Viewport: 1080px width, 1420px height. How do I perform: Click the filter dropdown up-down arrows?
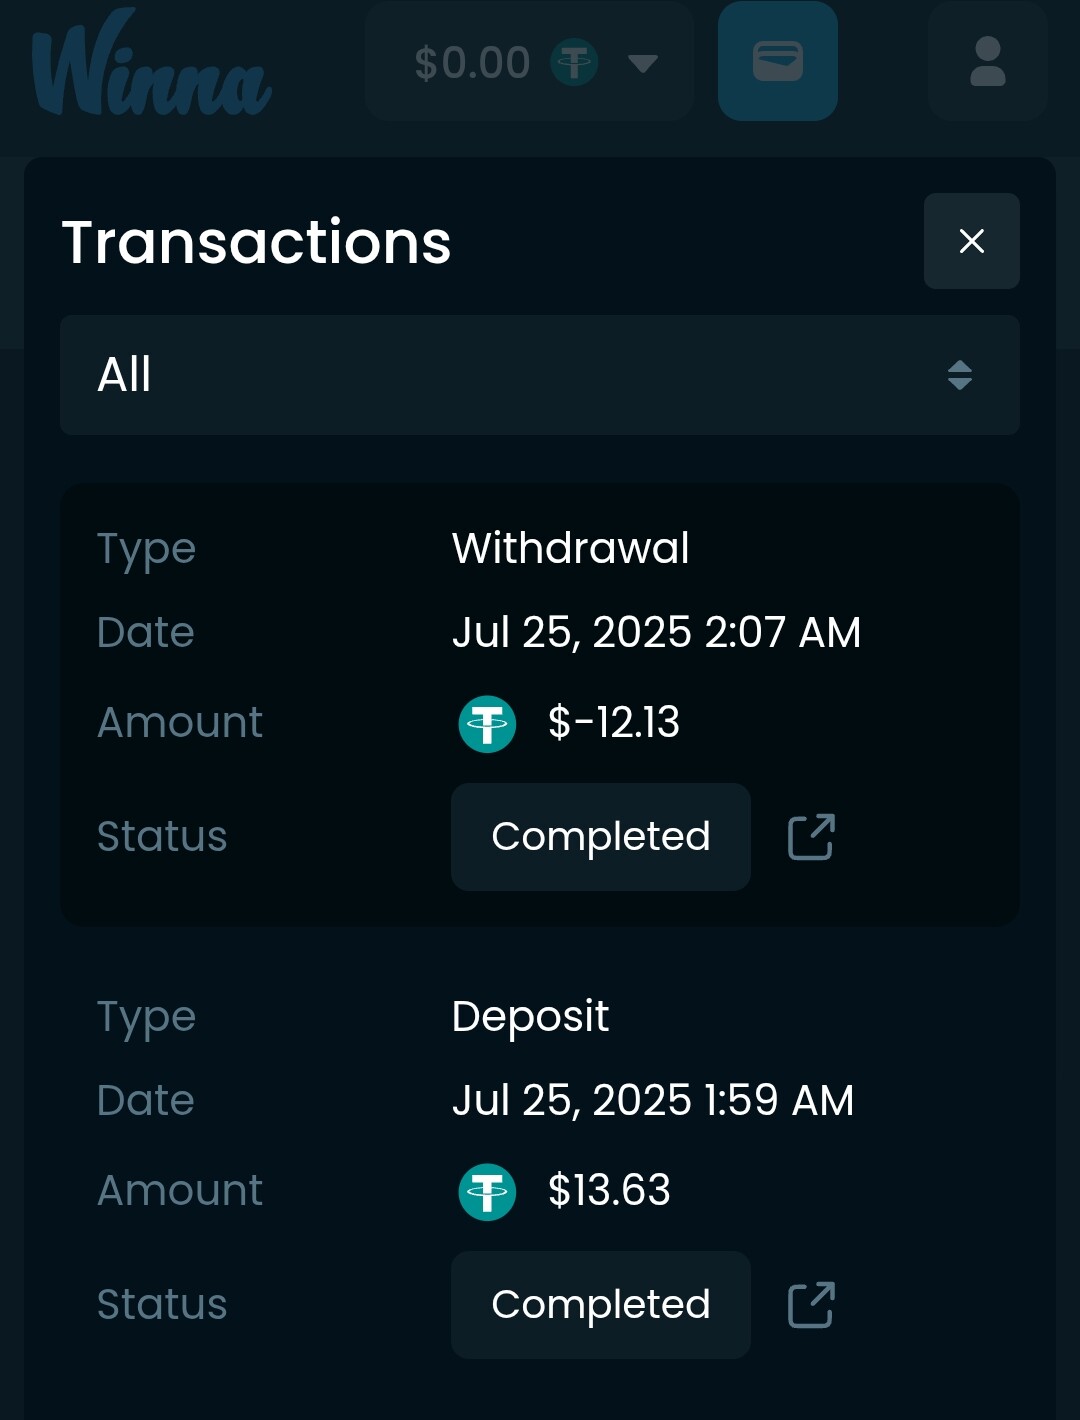[960, 375]
